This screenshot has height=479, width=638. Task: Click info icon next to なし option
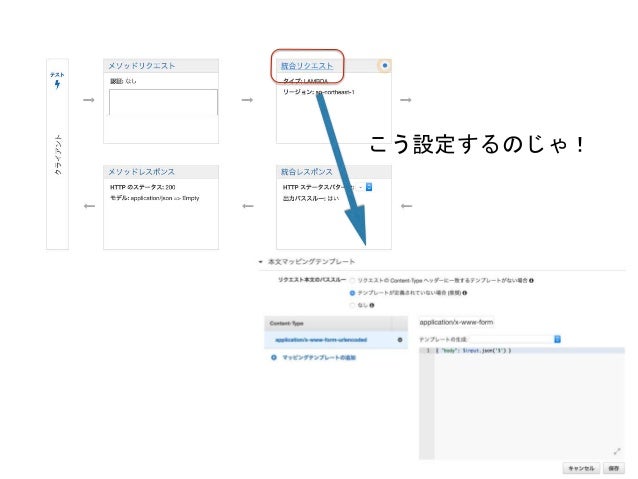(x=372, y=305)
